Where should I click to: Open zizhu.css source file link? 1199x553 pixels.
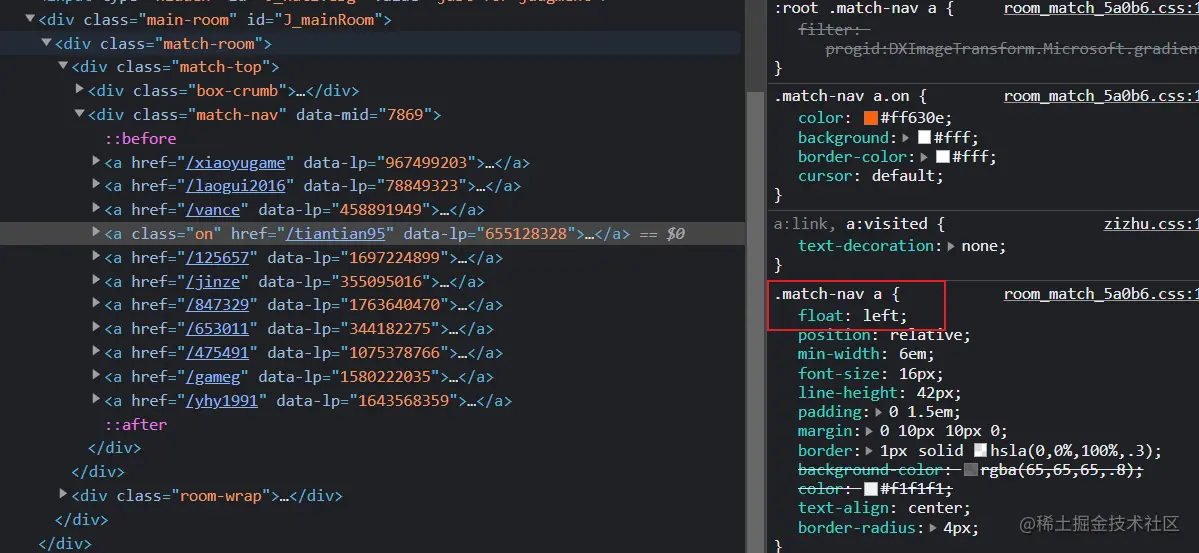(1151, 224)
